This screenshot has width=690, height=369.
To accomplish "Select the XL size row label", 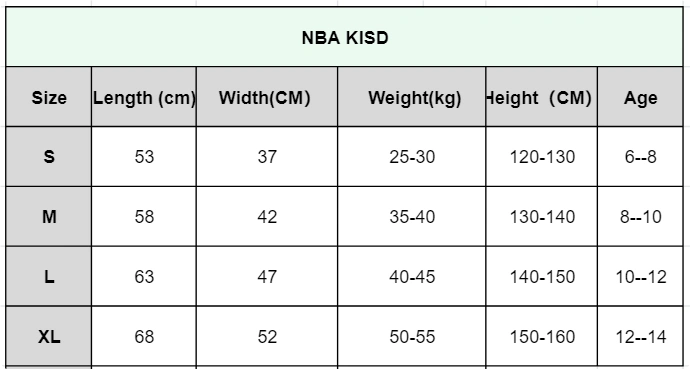I will 49,336.
